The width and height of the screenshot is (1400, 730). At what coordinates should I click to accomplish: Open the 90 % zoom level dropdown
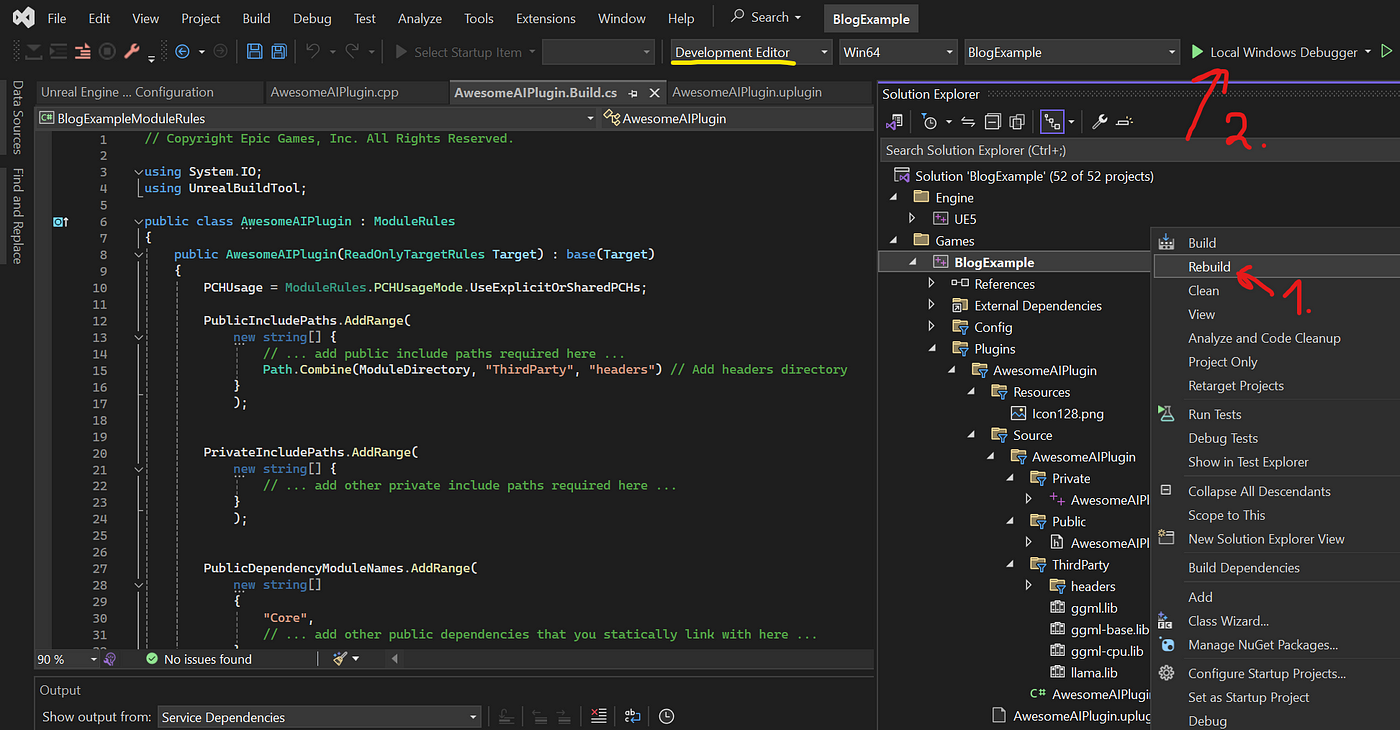[67, 659]
